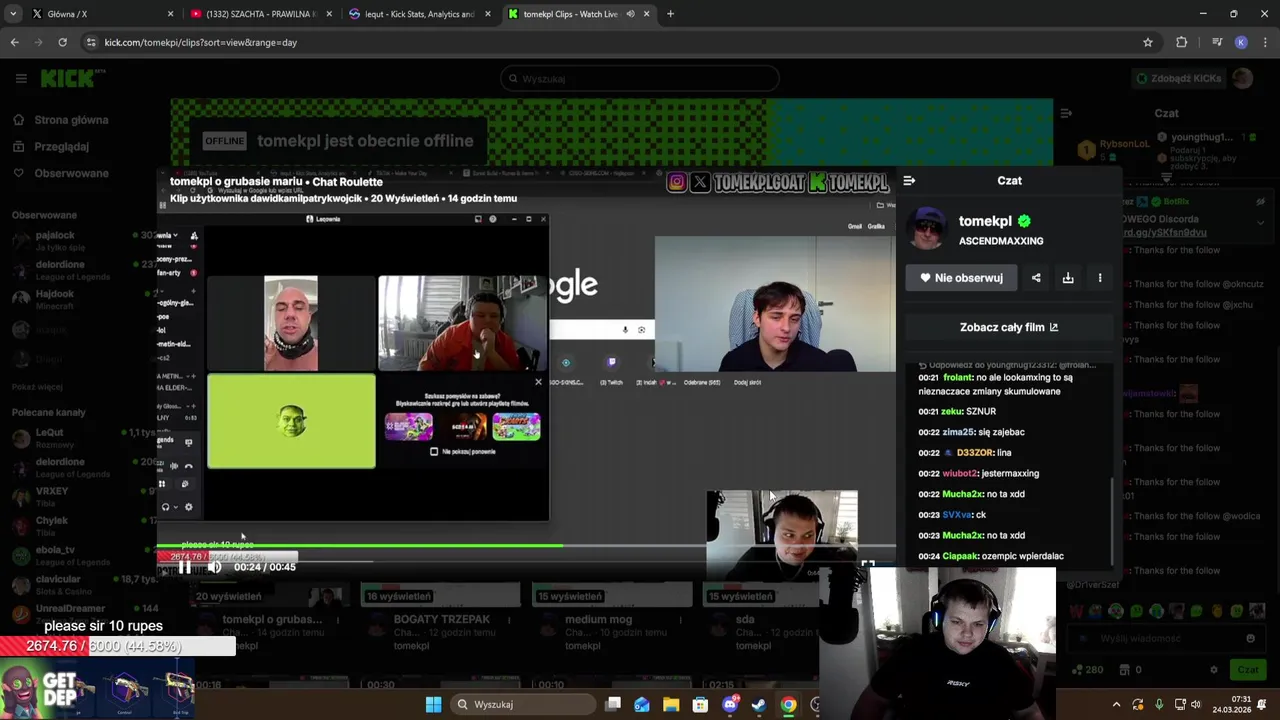The height and width of the screenshot is (720, 1280).
Task: Collapse main page chat arrow icon
Action: [x=1066, y=113]
